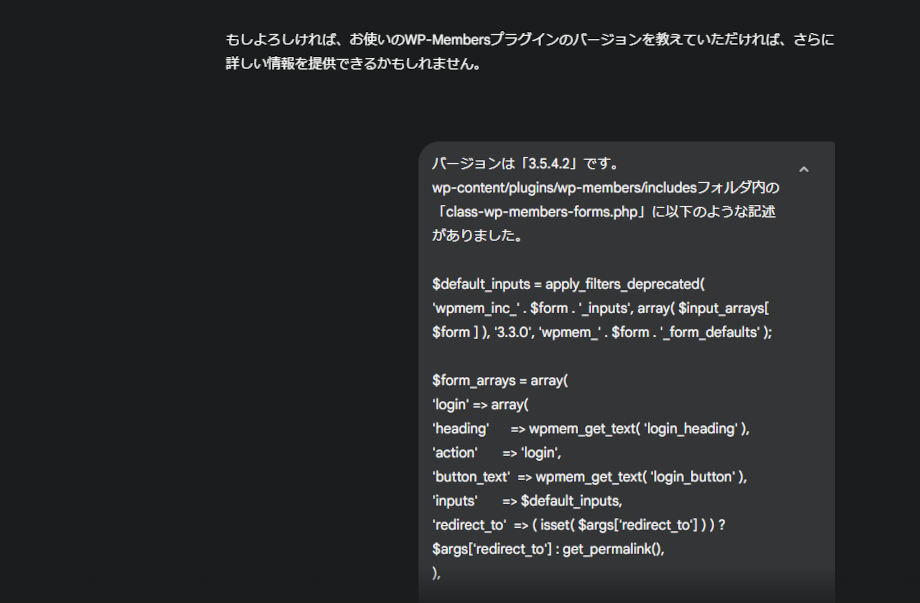920x603 pixels.
Task: Click the wpmem_get_text( 'login_heading' ) call
Action: coord(639,429)
